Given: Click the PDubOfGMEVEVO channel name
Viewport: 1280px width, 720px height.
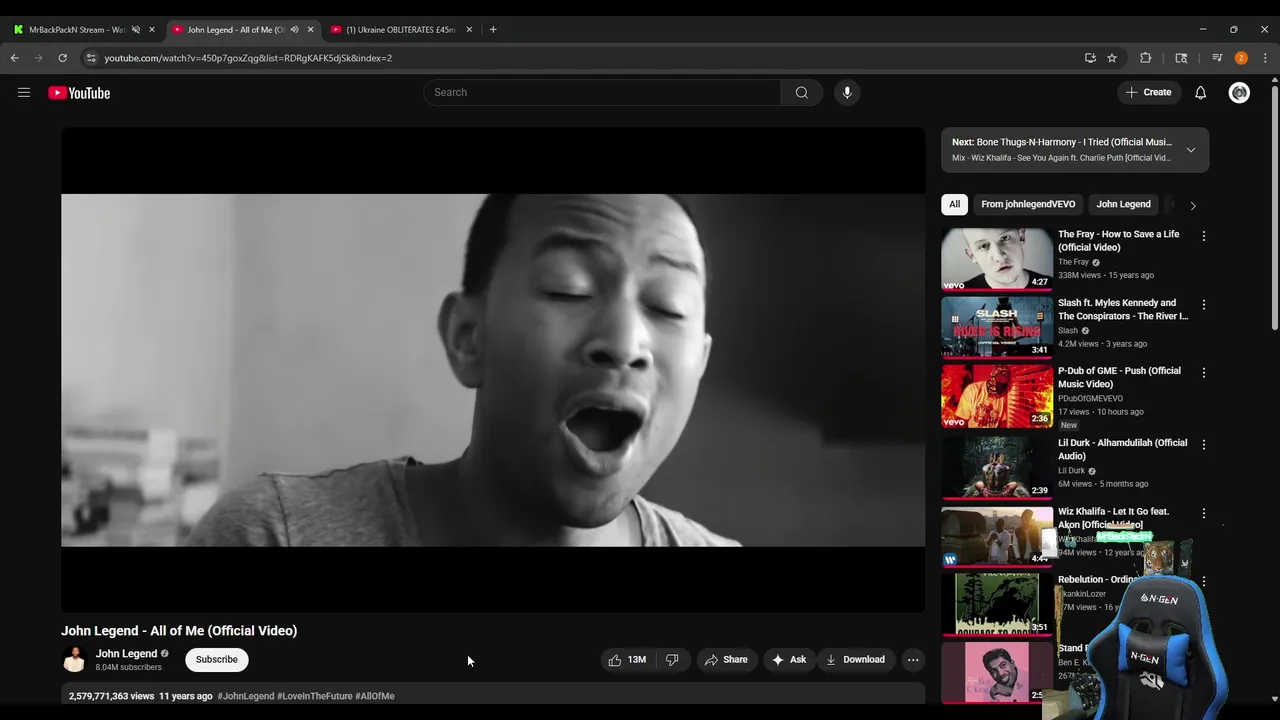Looking at the screenshot, I should (x=1090, y=398).
